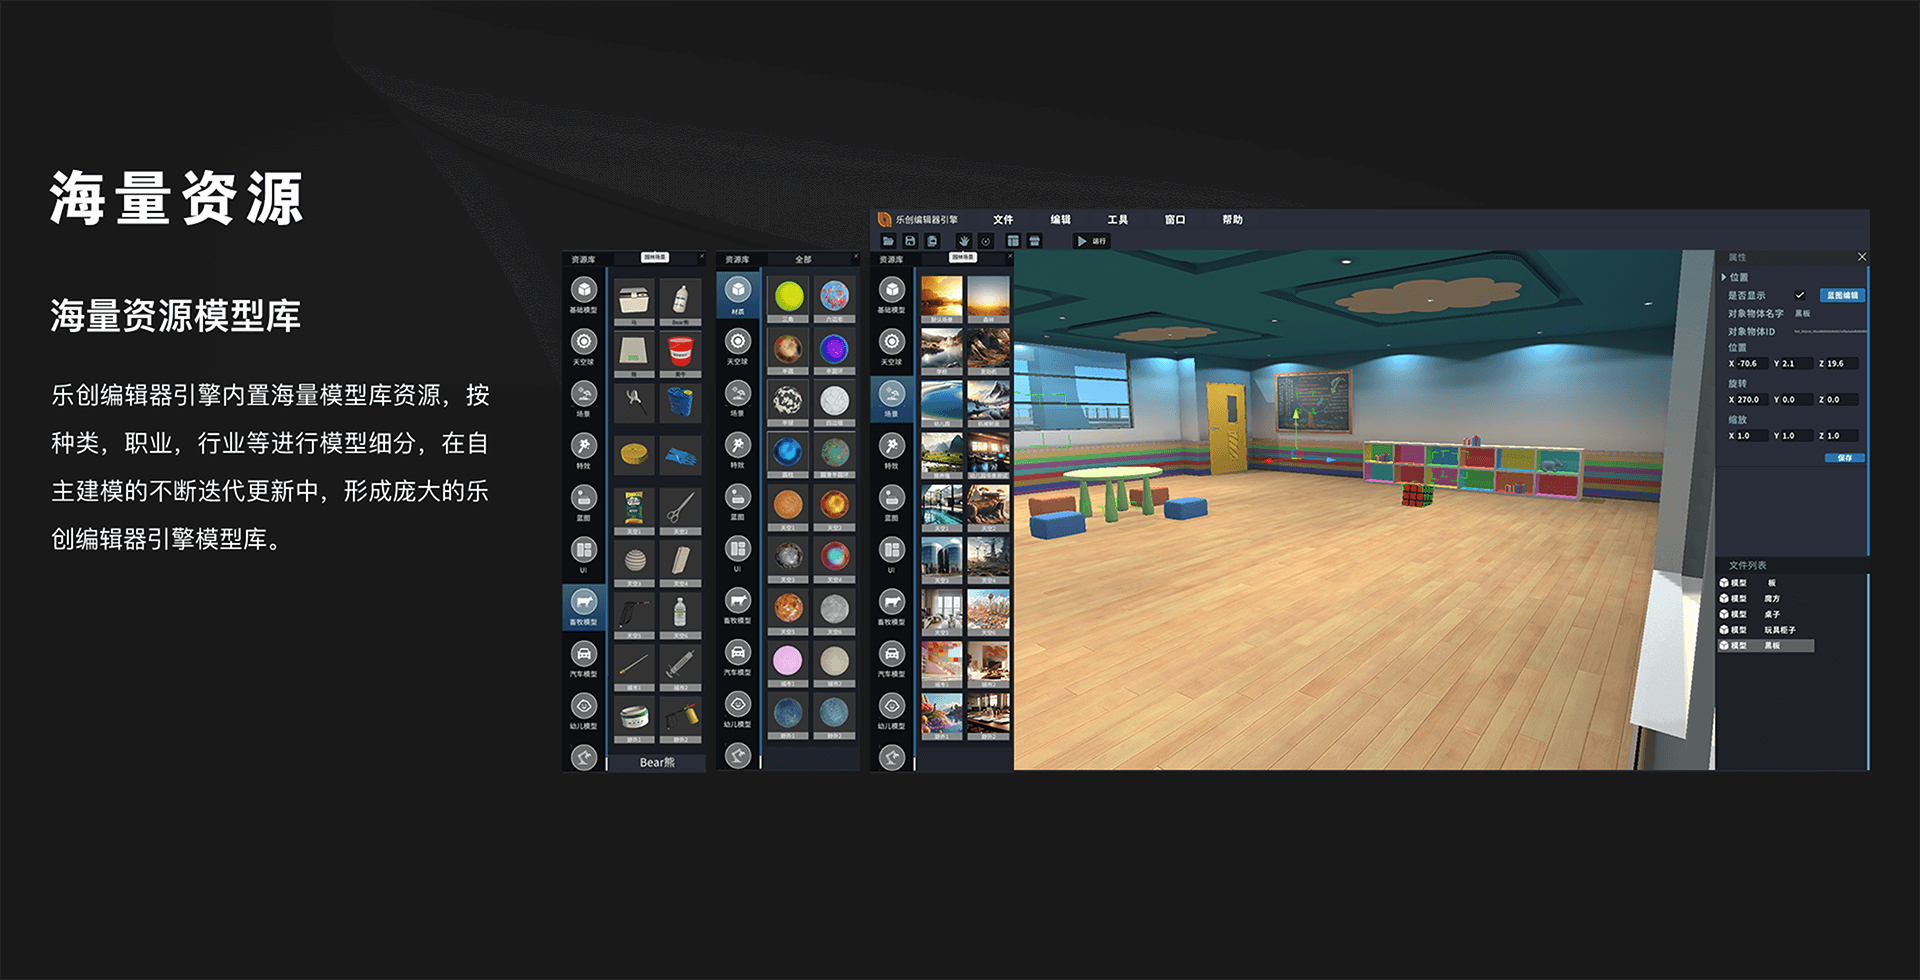The width and height of the screenshot is (1920, 980).
Task: Open the 文件 menu
Action: click(x=1003, y=220)
